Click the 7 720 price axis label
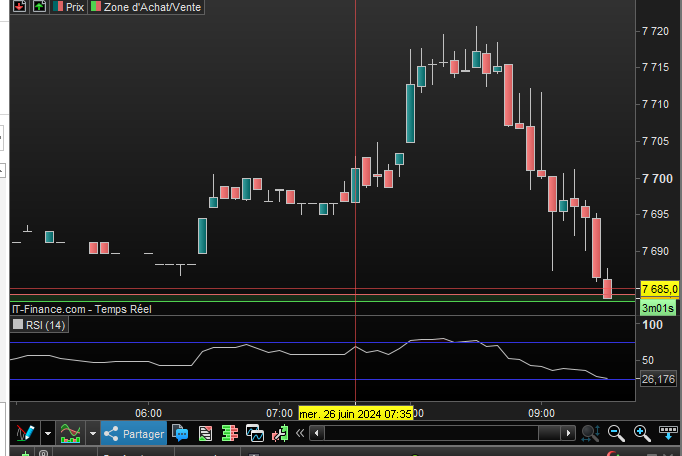 coord(655,31)
